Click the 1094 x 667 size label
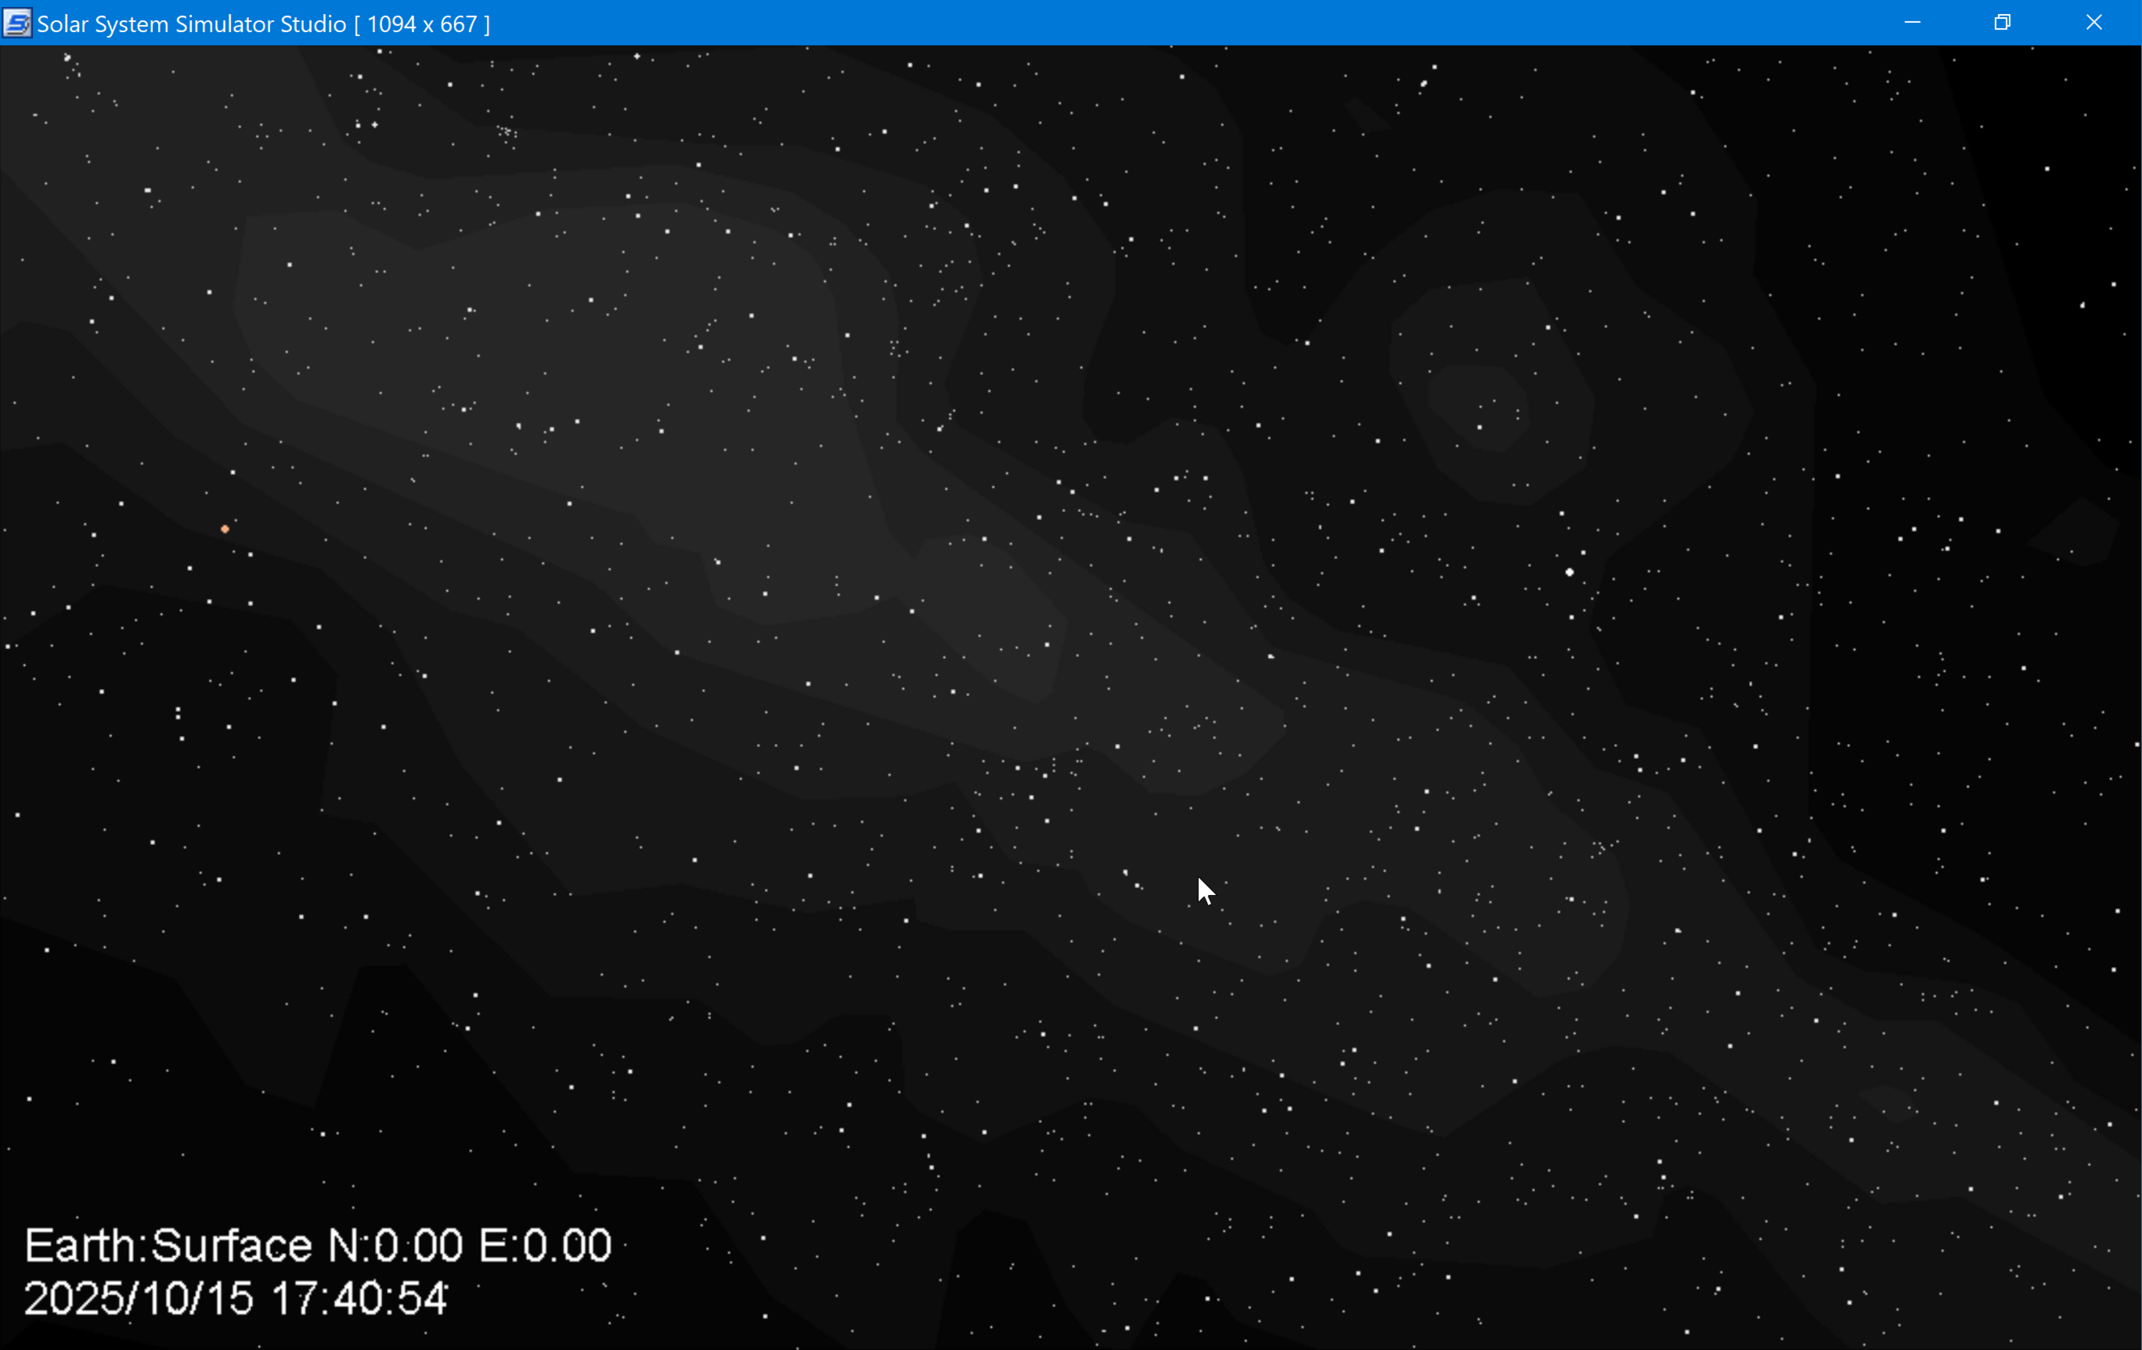 (x=422, y=24)
